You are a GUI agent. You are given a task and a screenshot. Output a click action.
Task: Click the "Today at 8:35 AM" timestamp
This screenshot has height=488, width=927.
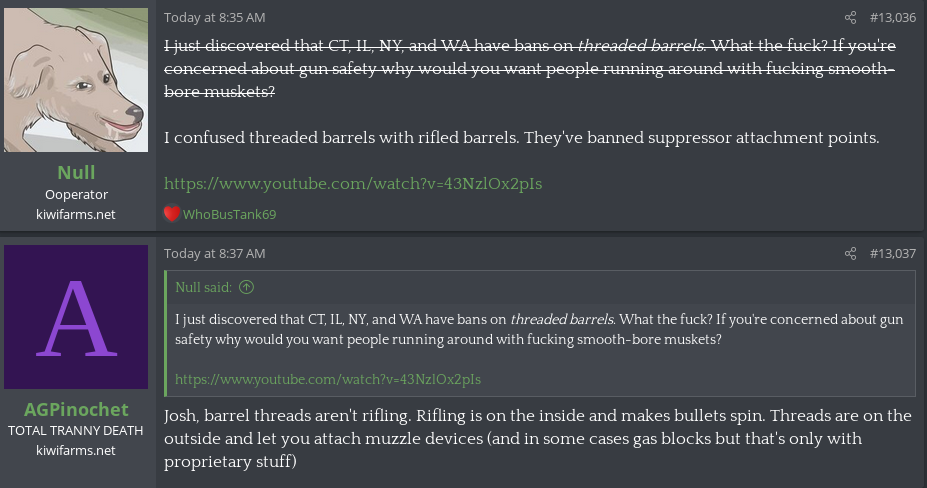coord(214,18)
